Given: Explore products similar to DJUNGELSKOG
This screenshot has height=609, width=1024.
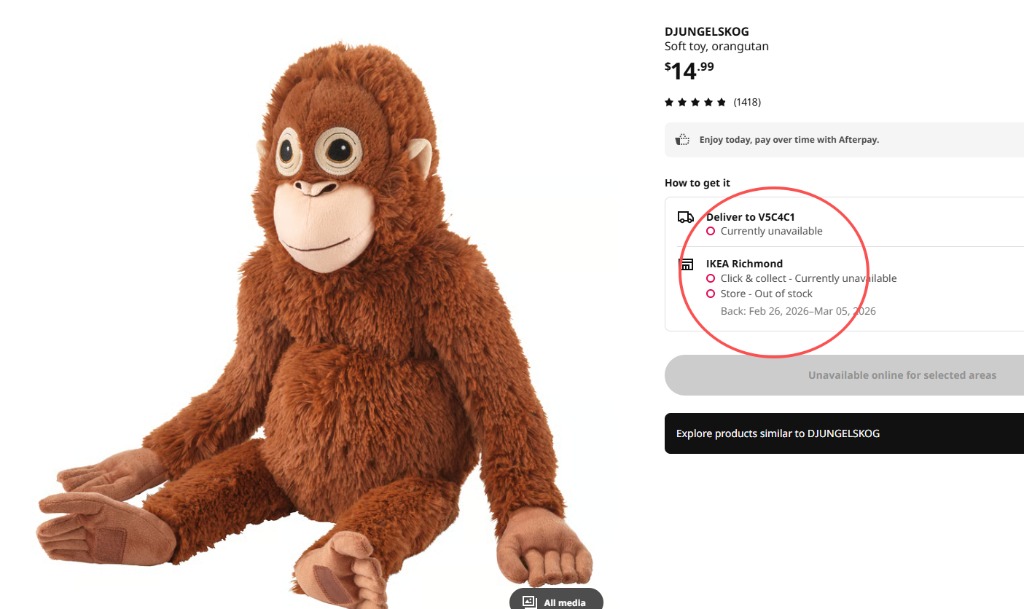Looking at the screenshot, I should tap(844, 433).
